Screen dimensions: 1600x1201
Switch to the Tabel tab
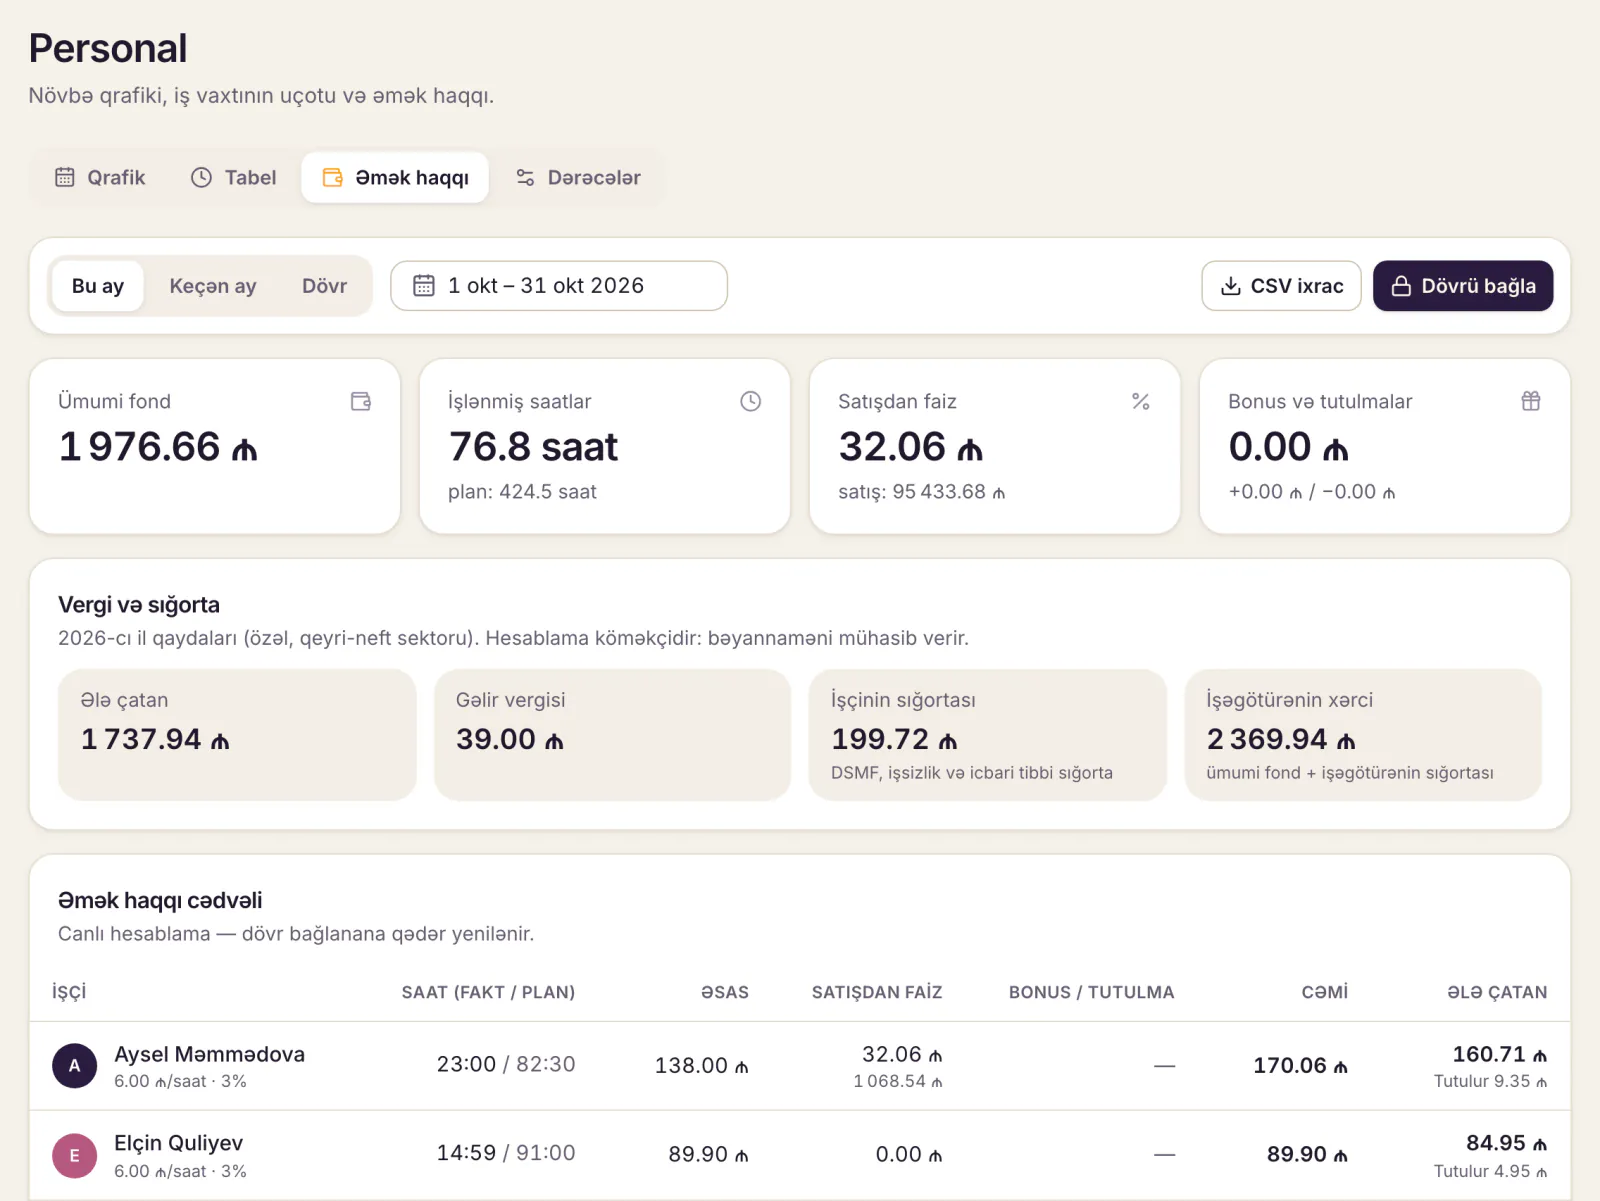[x=233, y=178]
